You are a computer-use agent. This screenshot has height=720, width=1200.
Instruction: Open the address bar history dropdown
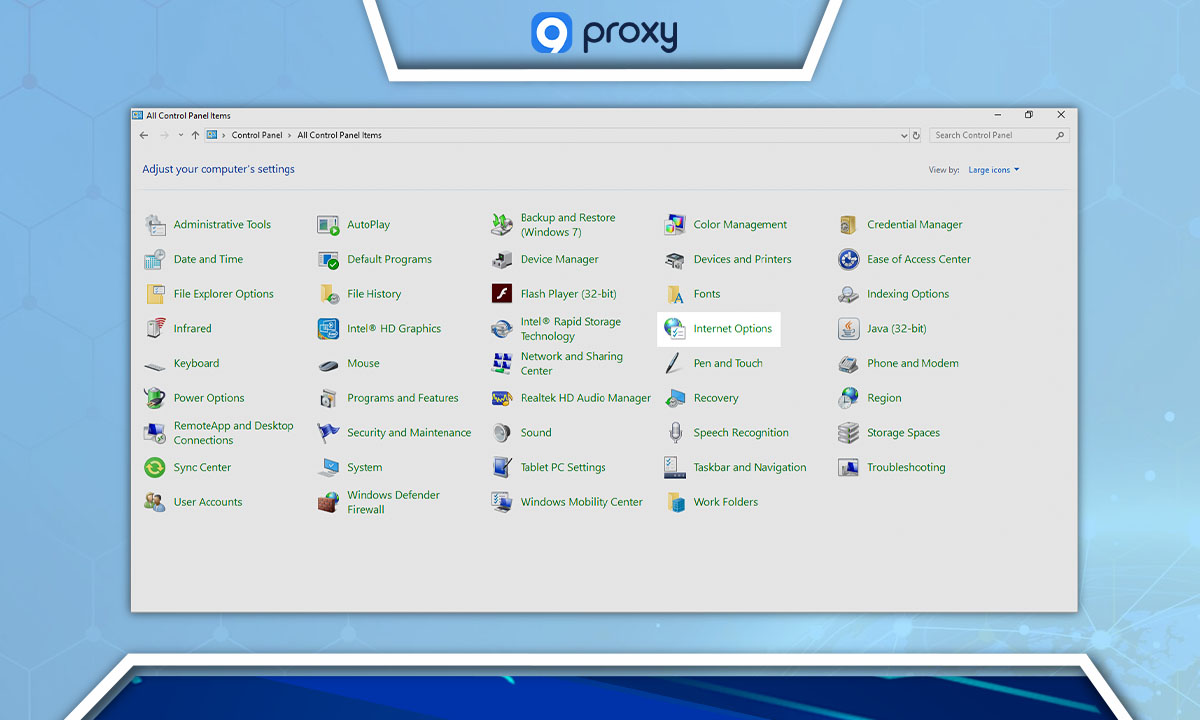click(x=904, y=135)
